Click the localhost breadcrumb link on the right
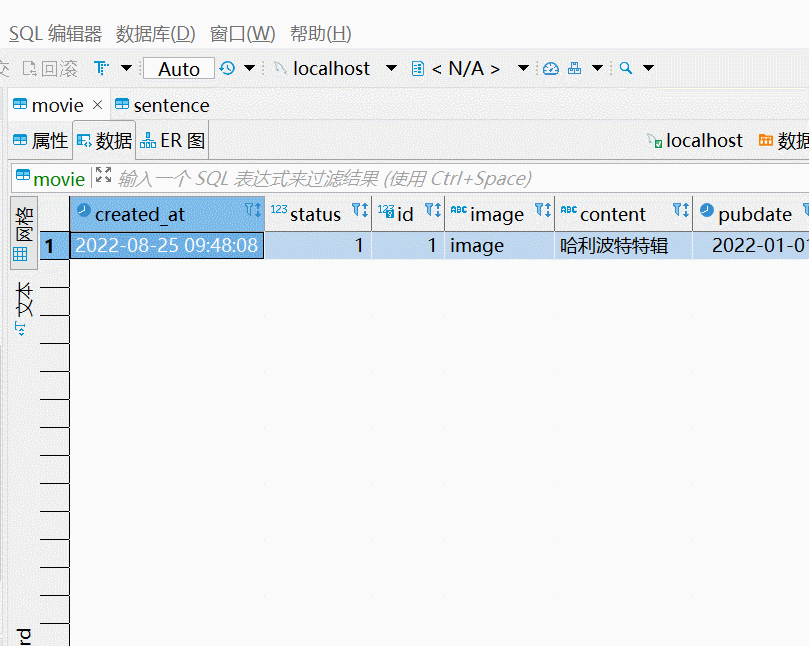 695,140
